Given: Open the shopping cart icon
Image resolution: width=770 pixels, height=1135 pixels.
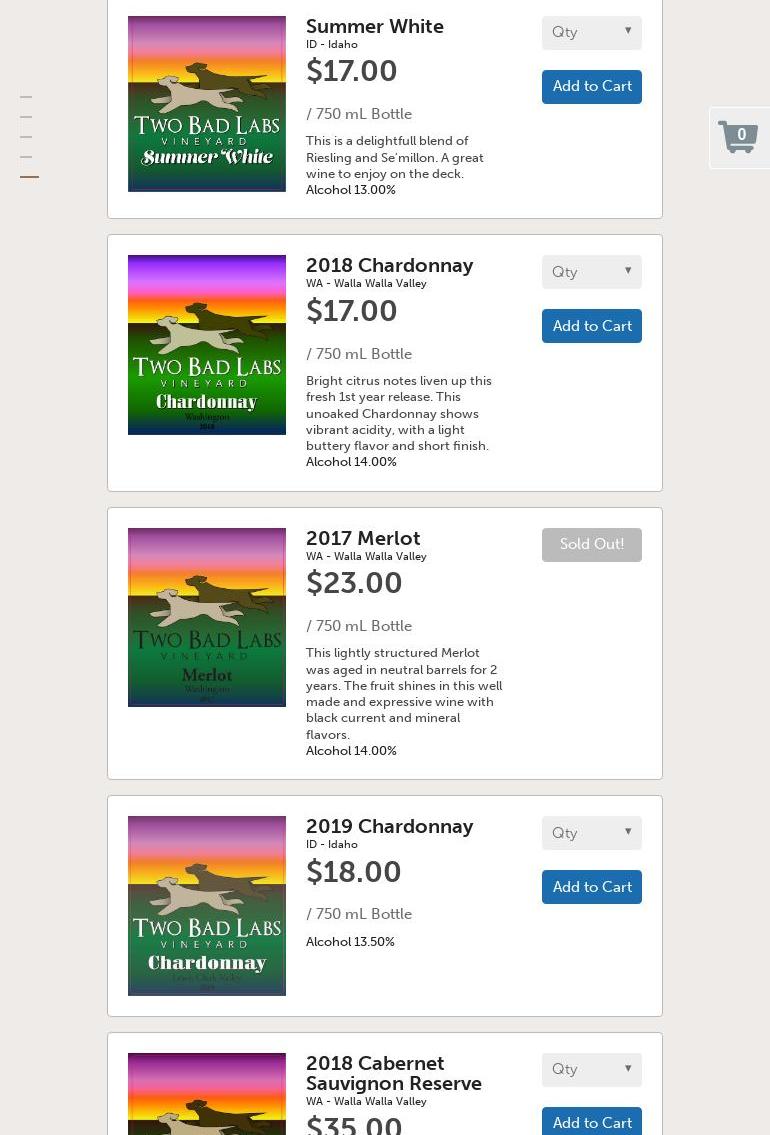Looking at the screenshot, I should click(739, 137).
